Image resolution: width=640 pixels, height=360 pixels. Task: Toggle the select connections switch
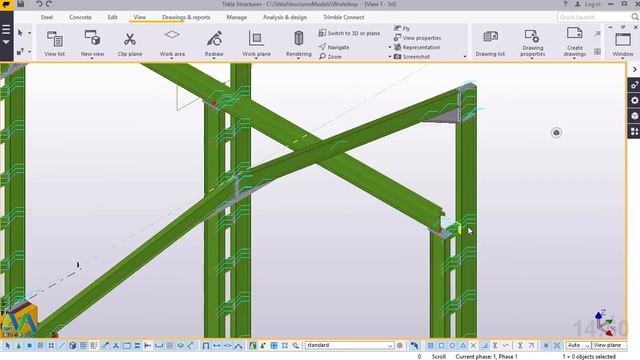[19, 345]
